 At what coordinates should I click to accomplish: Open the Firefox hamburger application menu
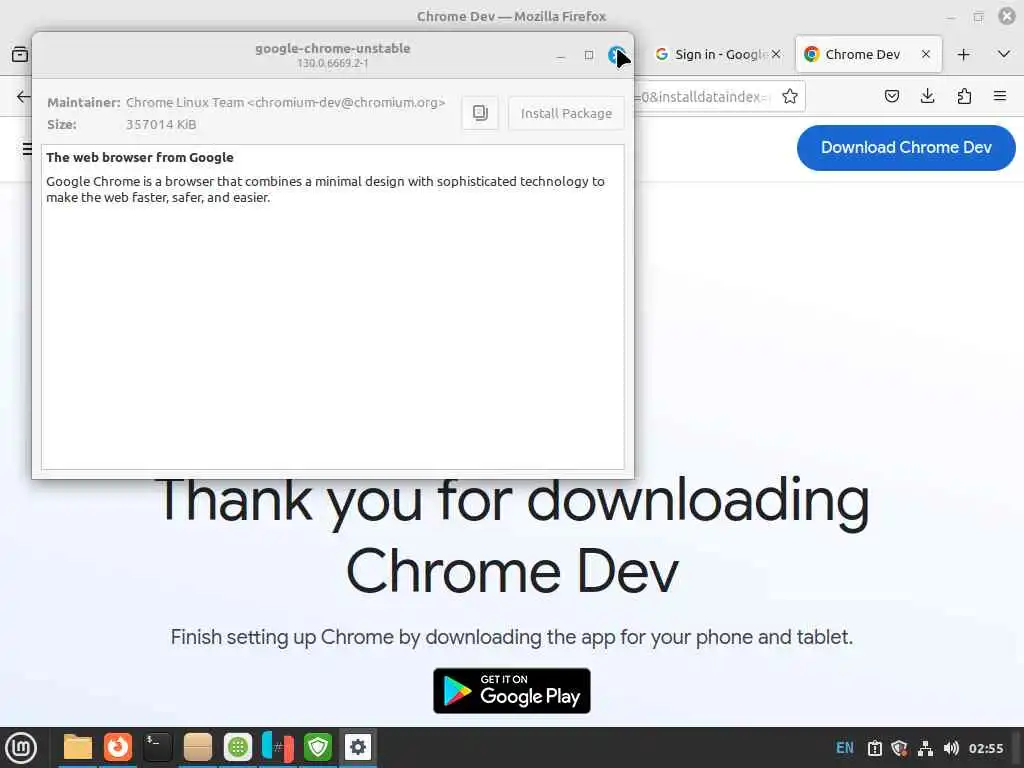click(x=1000, y=97)
